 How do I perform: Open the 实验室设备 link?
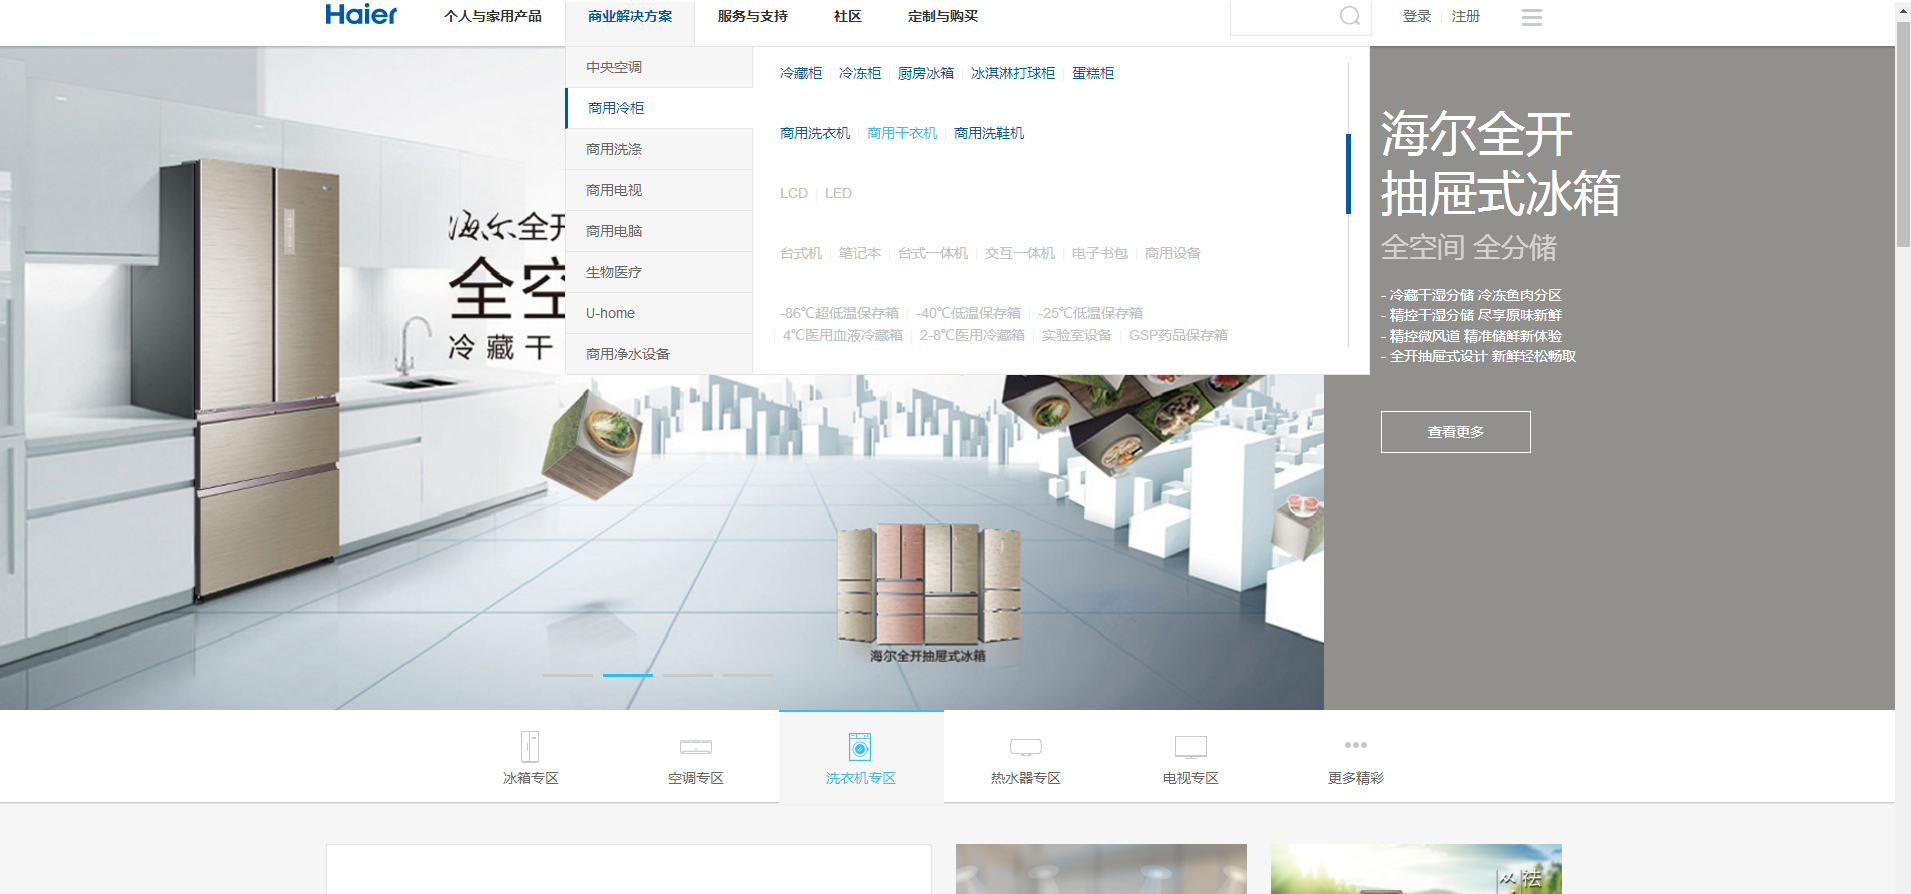(1077, 335)
